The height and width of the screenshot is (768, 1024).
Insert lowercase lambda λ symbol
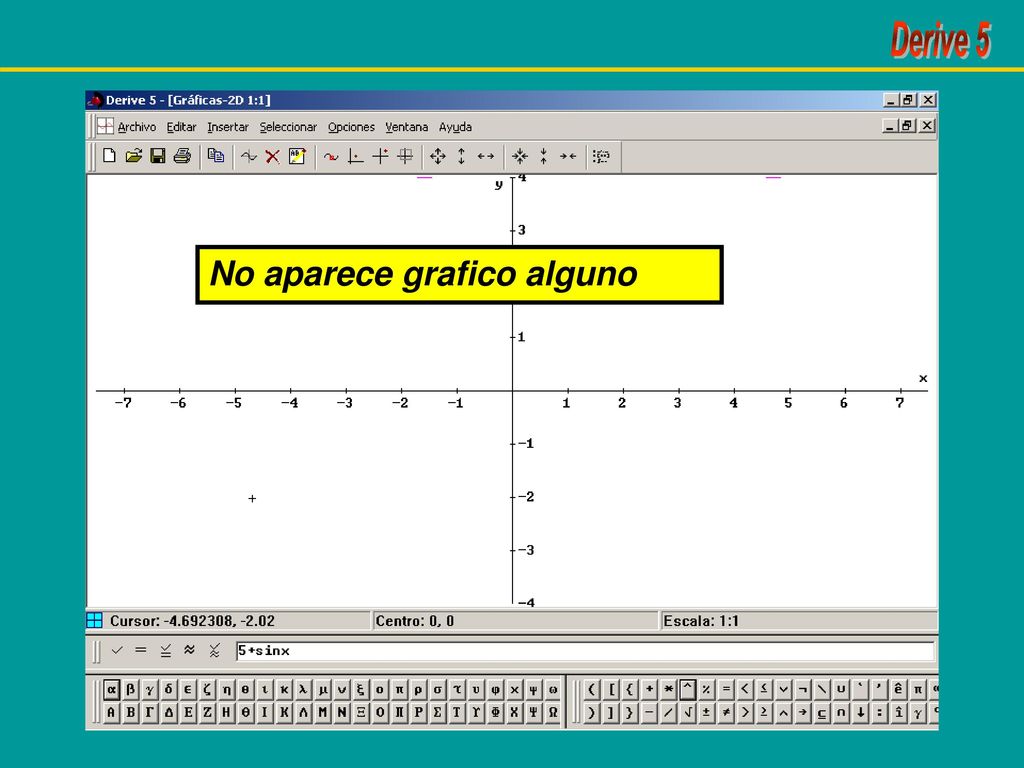pyautogui.click(x=303, y=689)
